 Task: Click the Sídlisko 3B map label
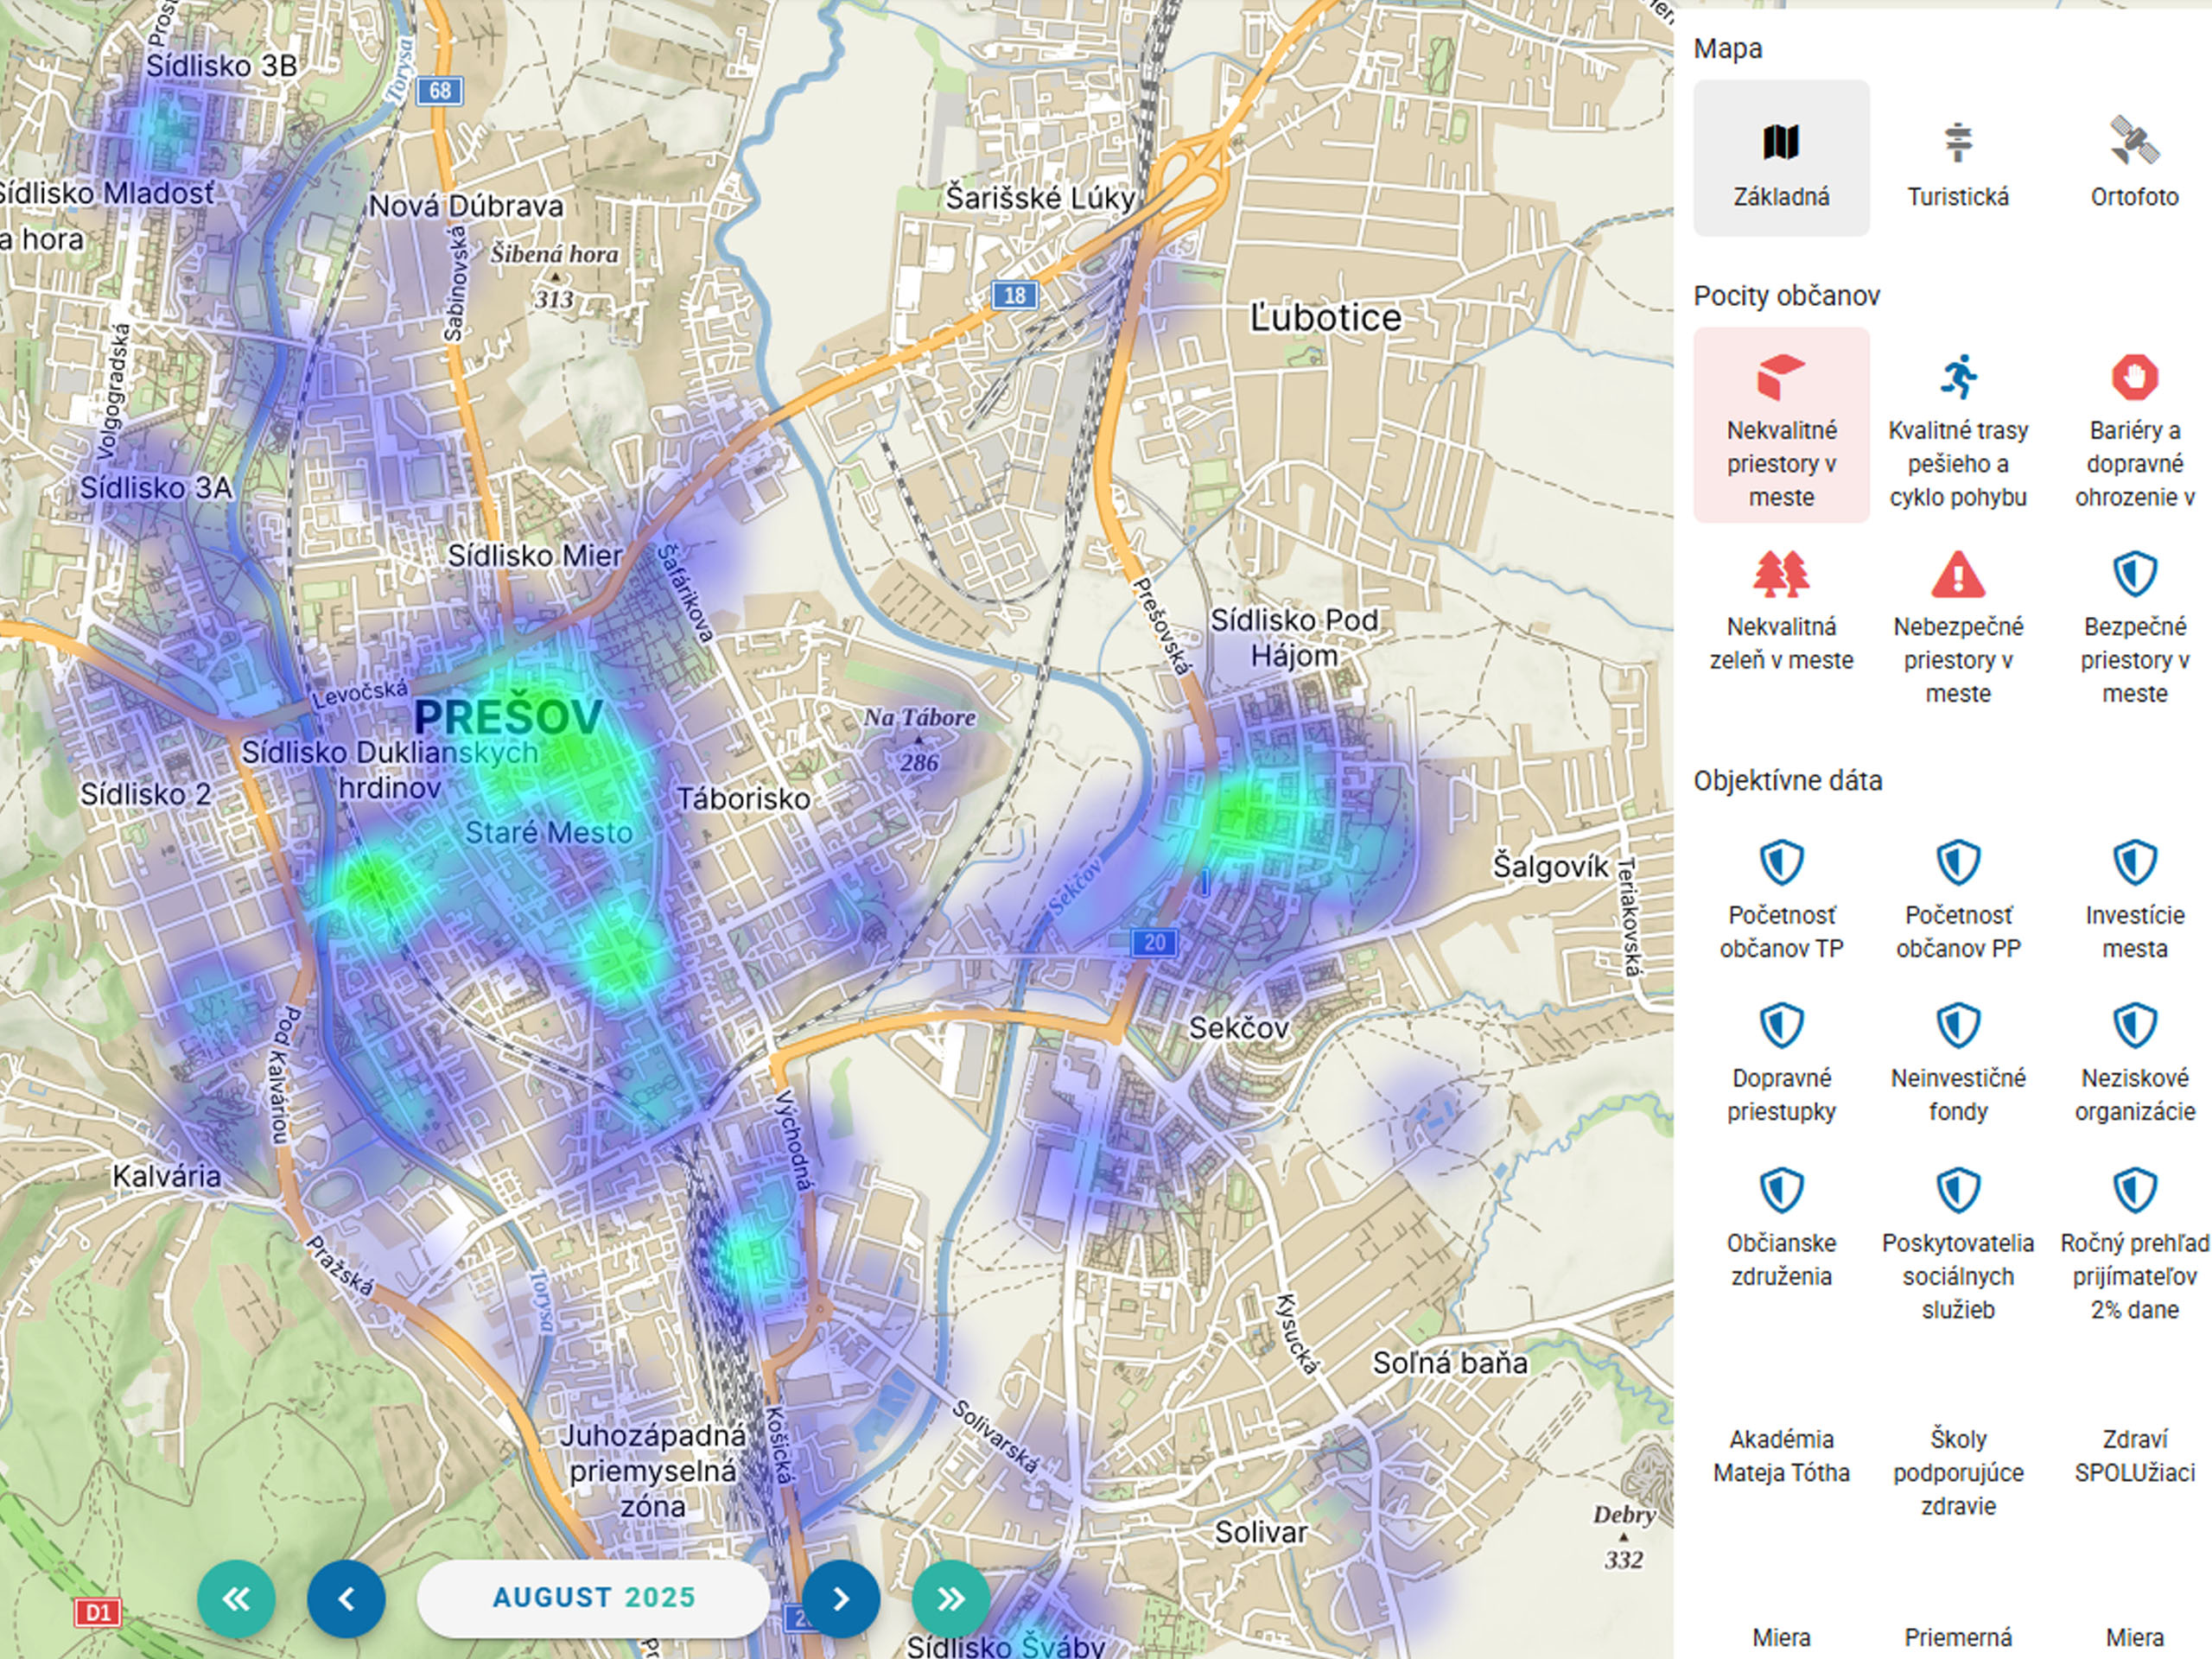click(x=221, y=66)
